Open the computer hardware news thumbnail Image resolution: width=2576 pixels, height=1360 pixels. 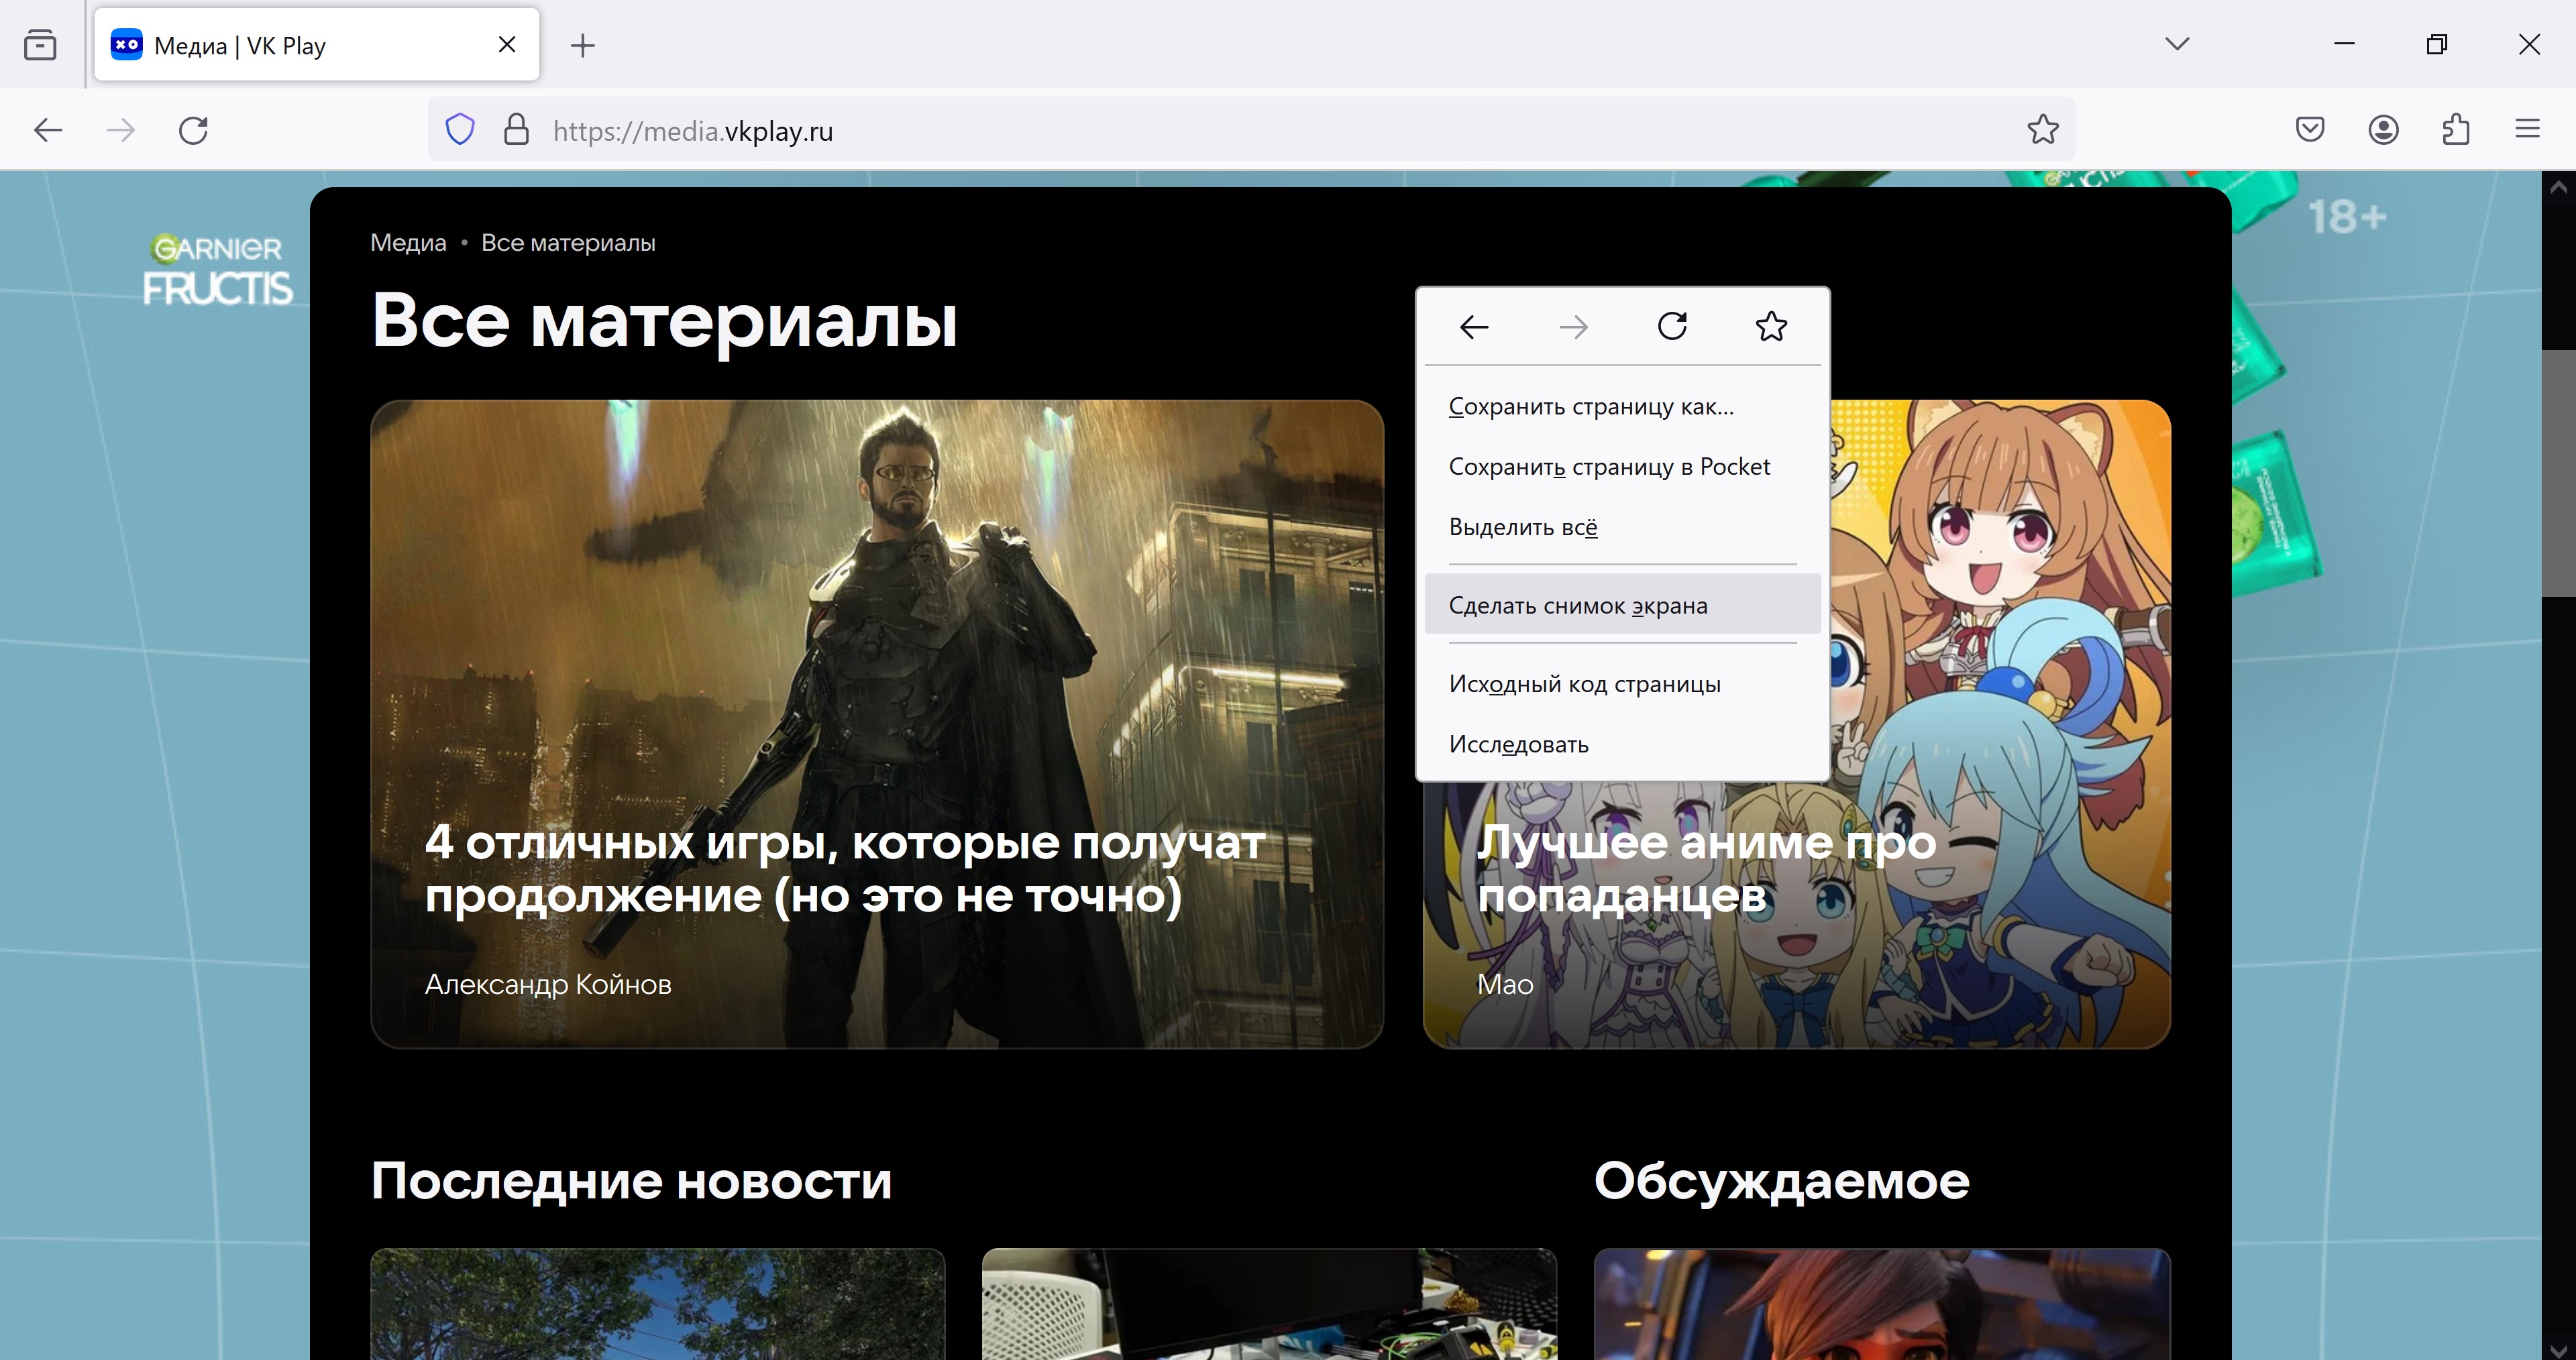tap(1269, 1304)
